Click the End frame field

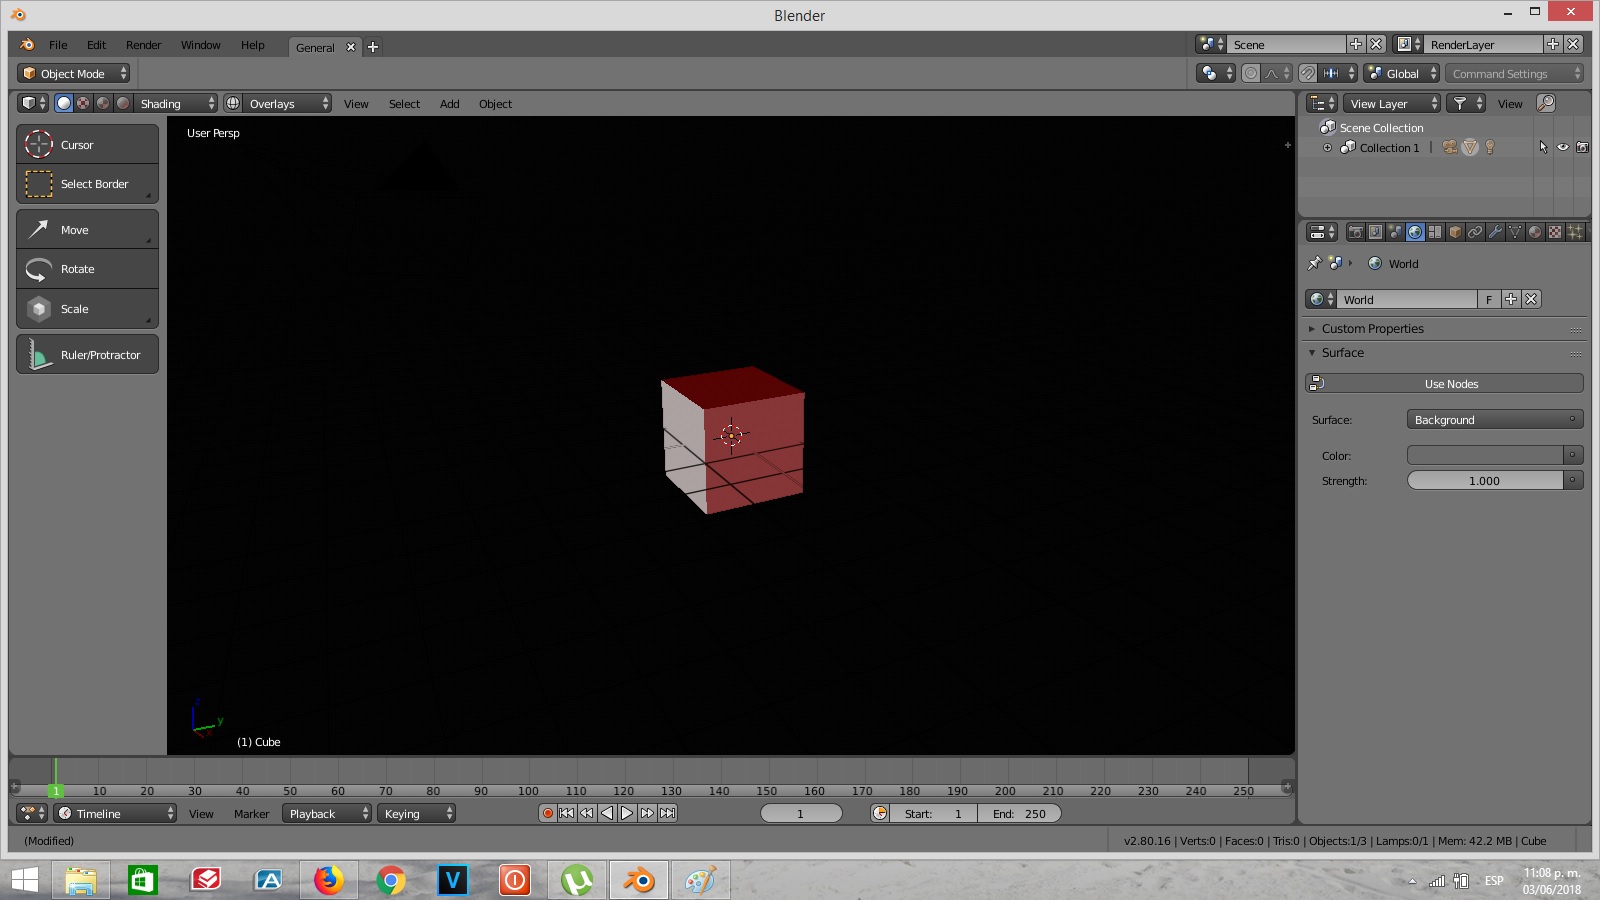(1019, 814)
